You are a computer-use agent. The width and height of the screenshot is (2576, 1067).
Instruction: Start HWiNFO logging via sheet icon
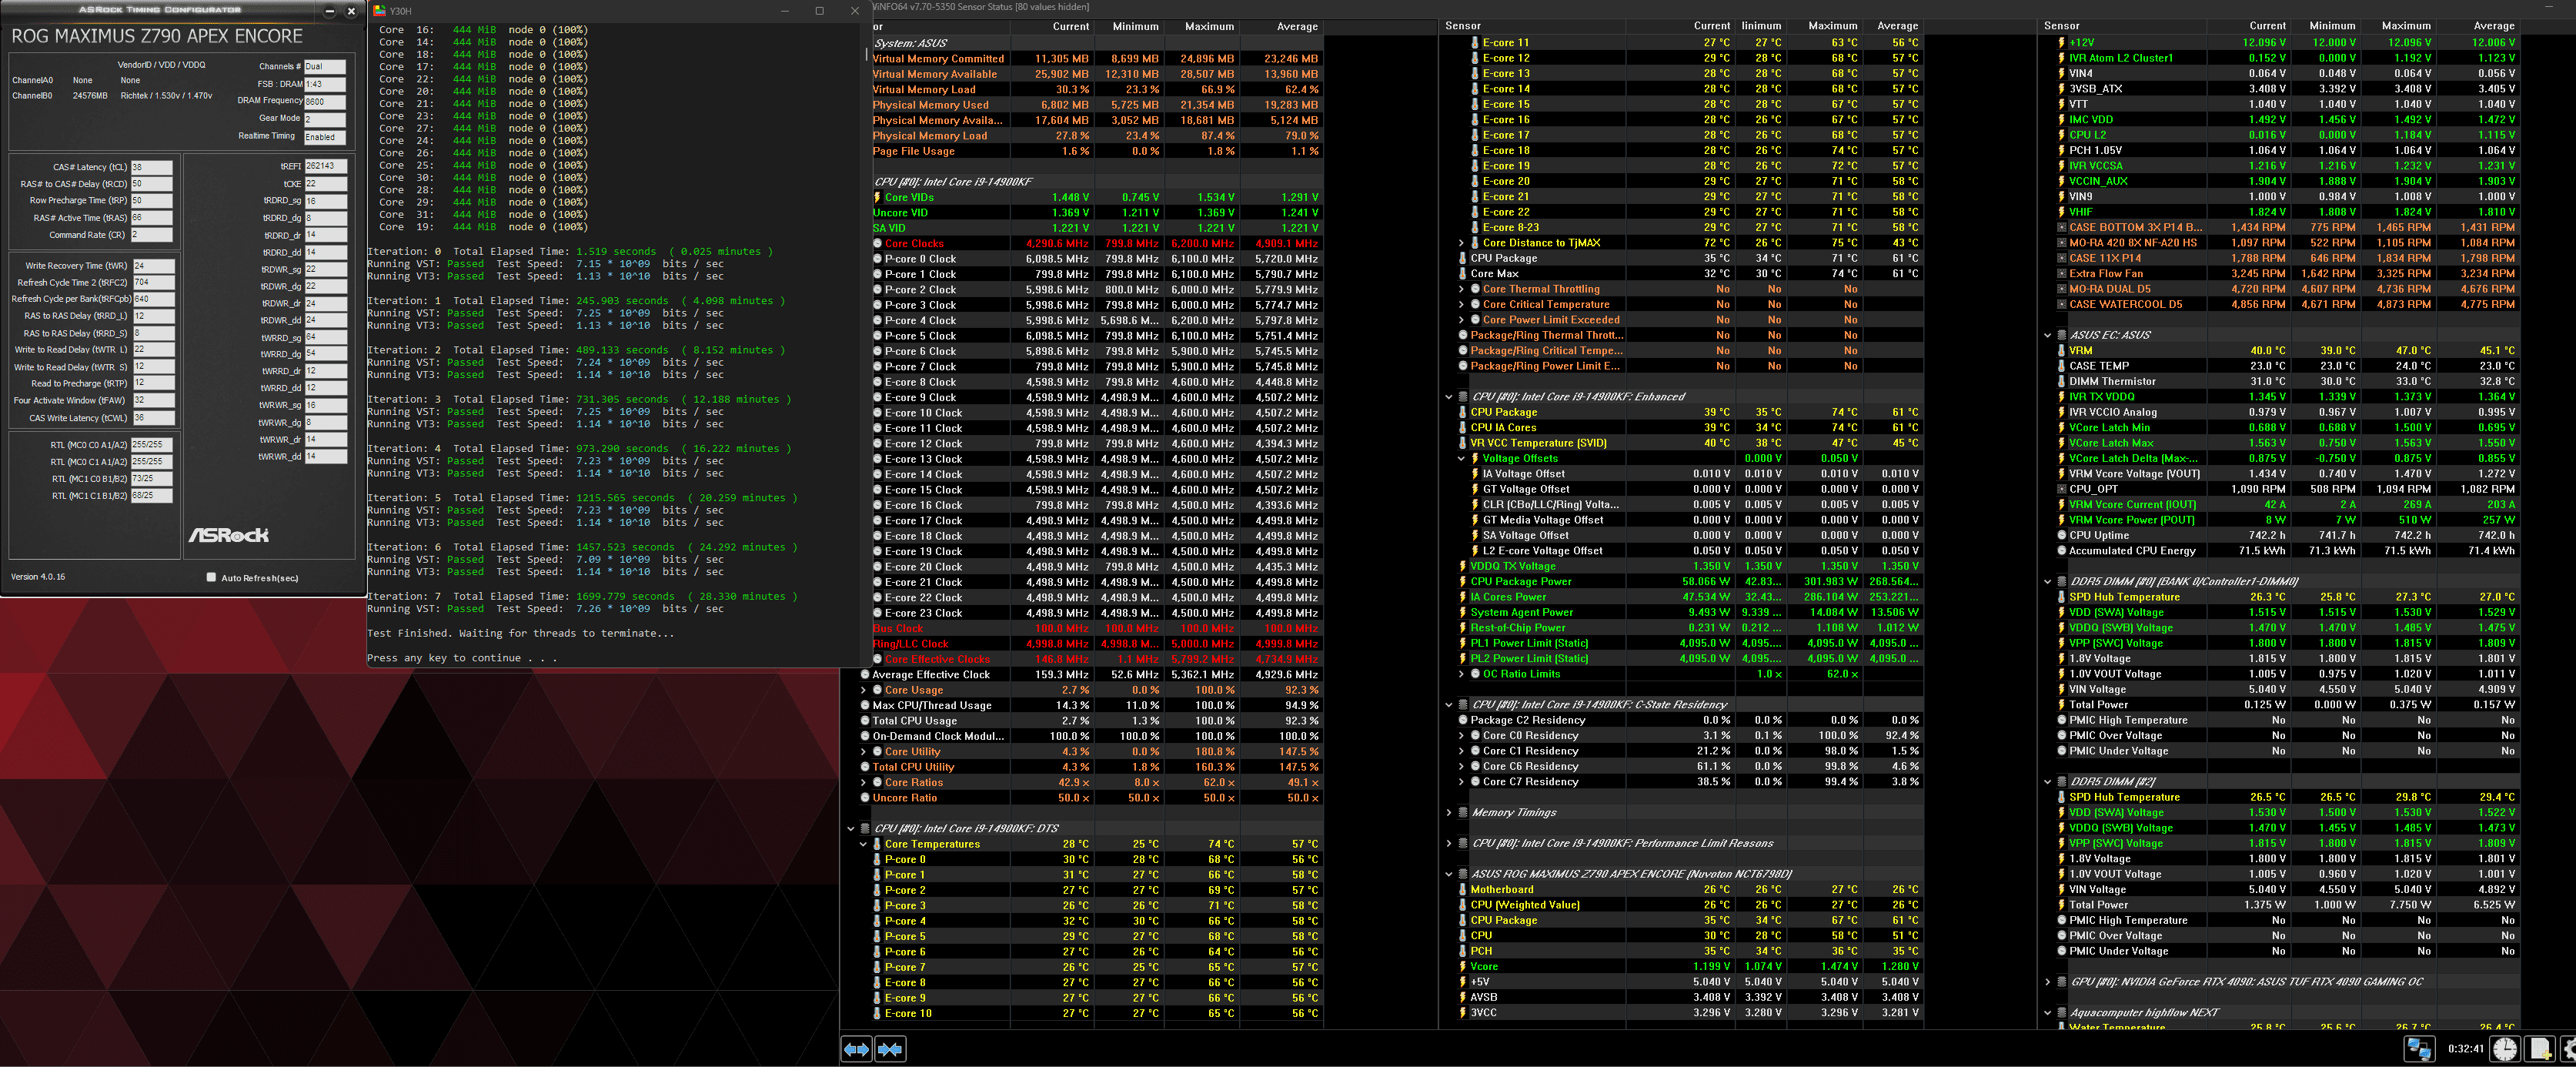tap(2540, 1049)
